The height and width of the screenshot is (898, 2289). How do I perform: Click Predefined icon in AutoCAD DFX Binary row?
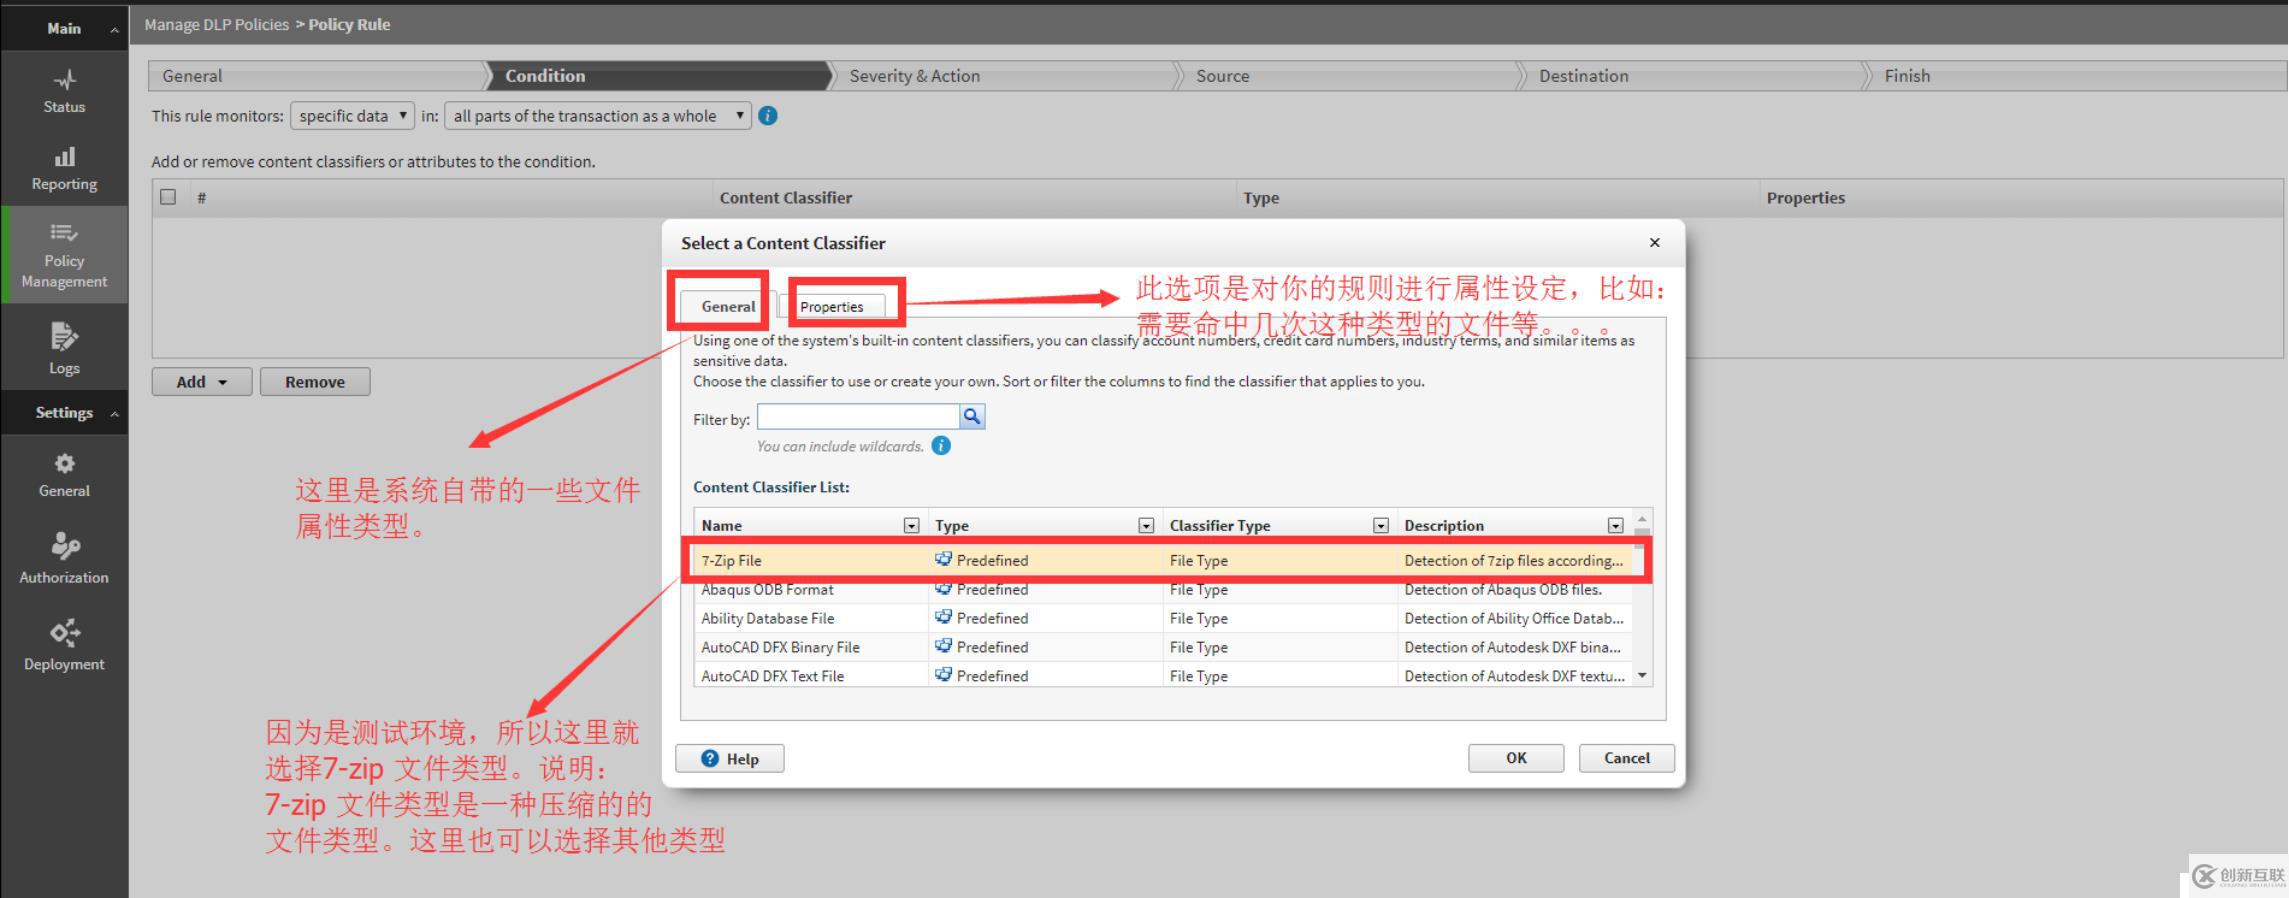(943, 647)
